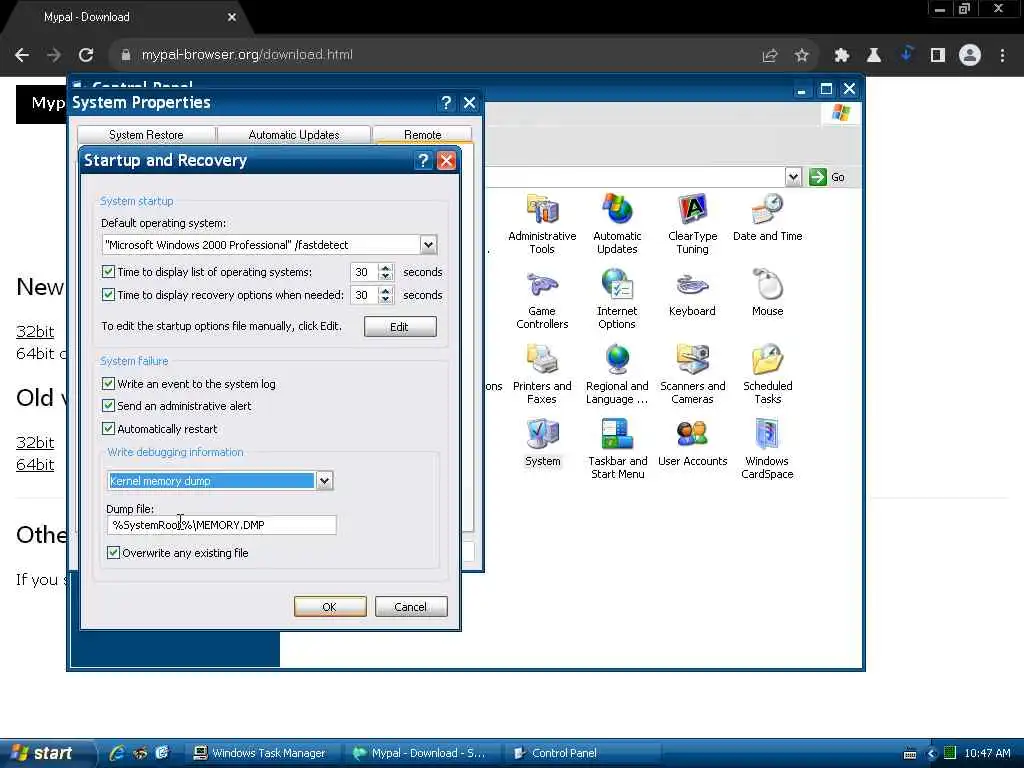Image resolution: width=1024 pixels, height=768 pixels.
Task: Open Internet Options icon
Action: tap(617, 298)
